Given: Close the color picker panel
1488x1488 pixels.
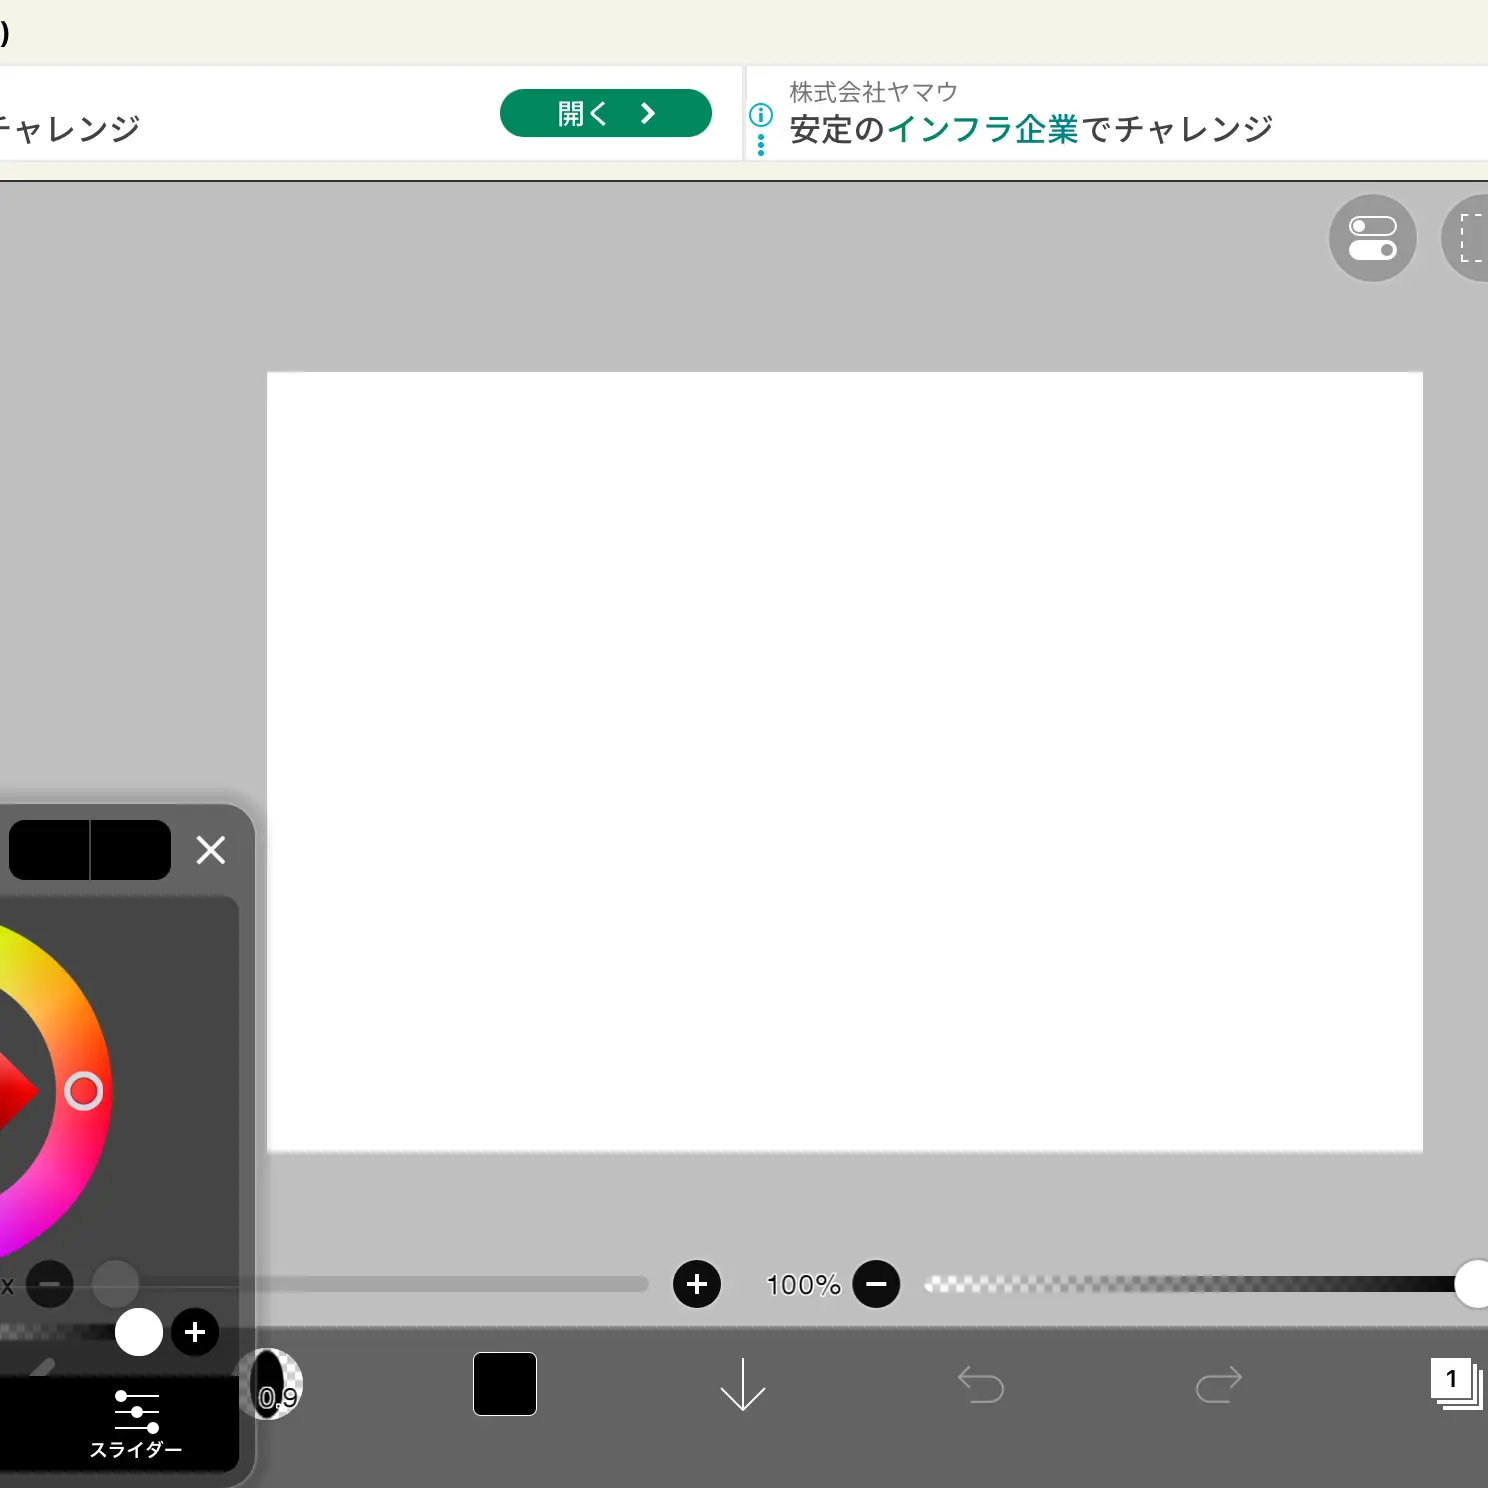Looking at the screenshot, I should pos(211,850).
